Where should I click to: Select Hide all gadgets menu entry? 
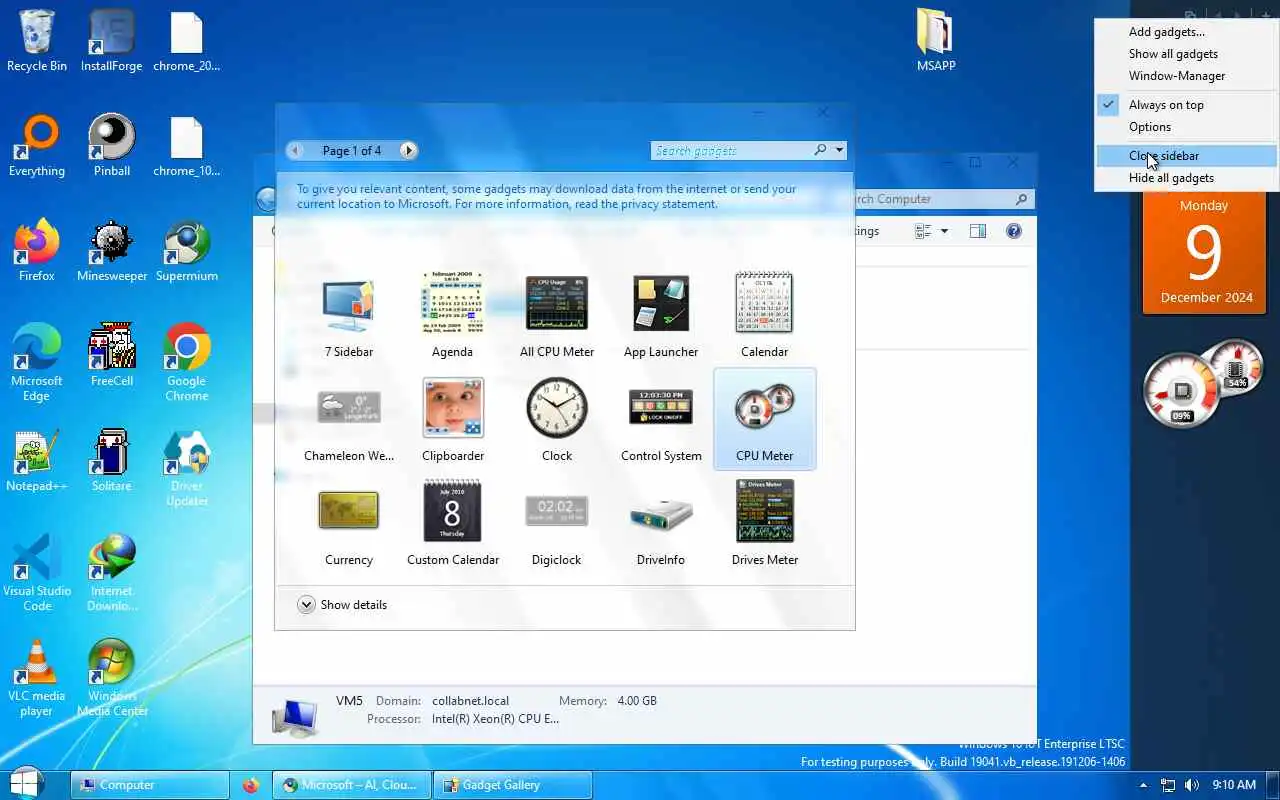tap(1187, 178)
